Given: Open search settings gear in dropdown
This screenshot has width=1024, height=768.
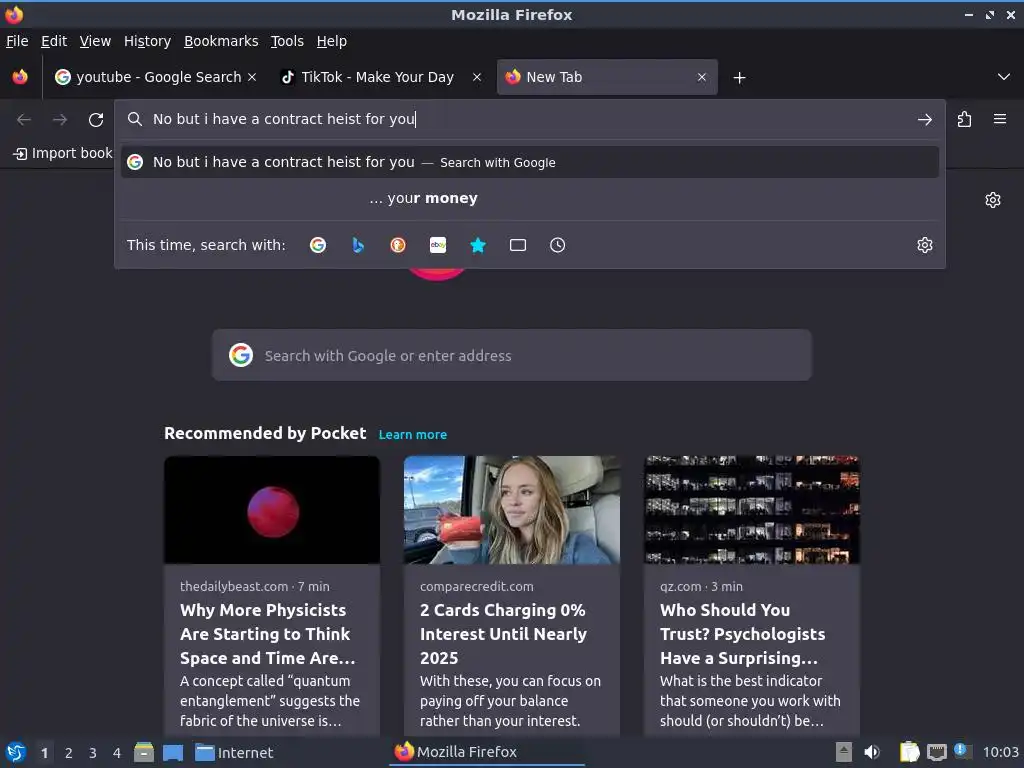Looking at the screenshot, I should pyautogui.click(x=924, y=245).
